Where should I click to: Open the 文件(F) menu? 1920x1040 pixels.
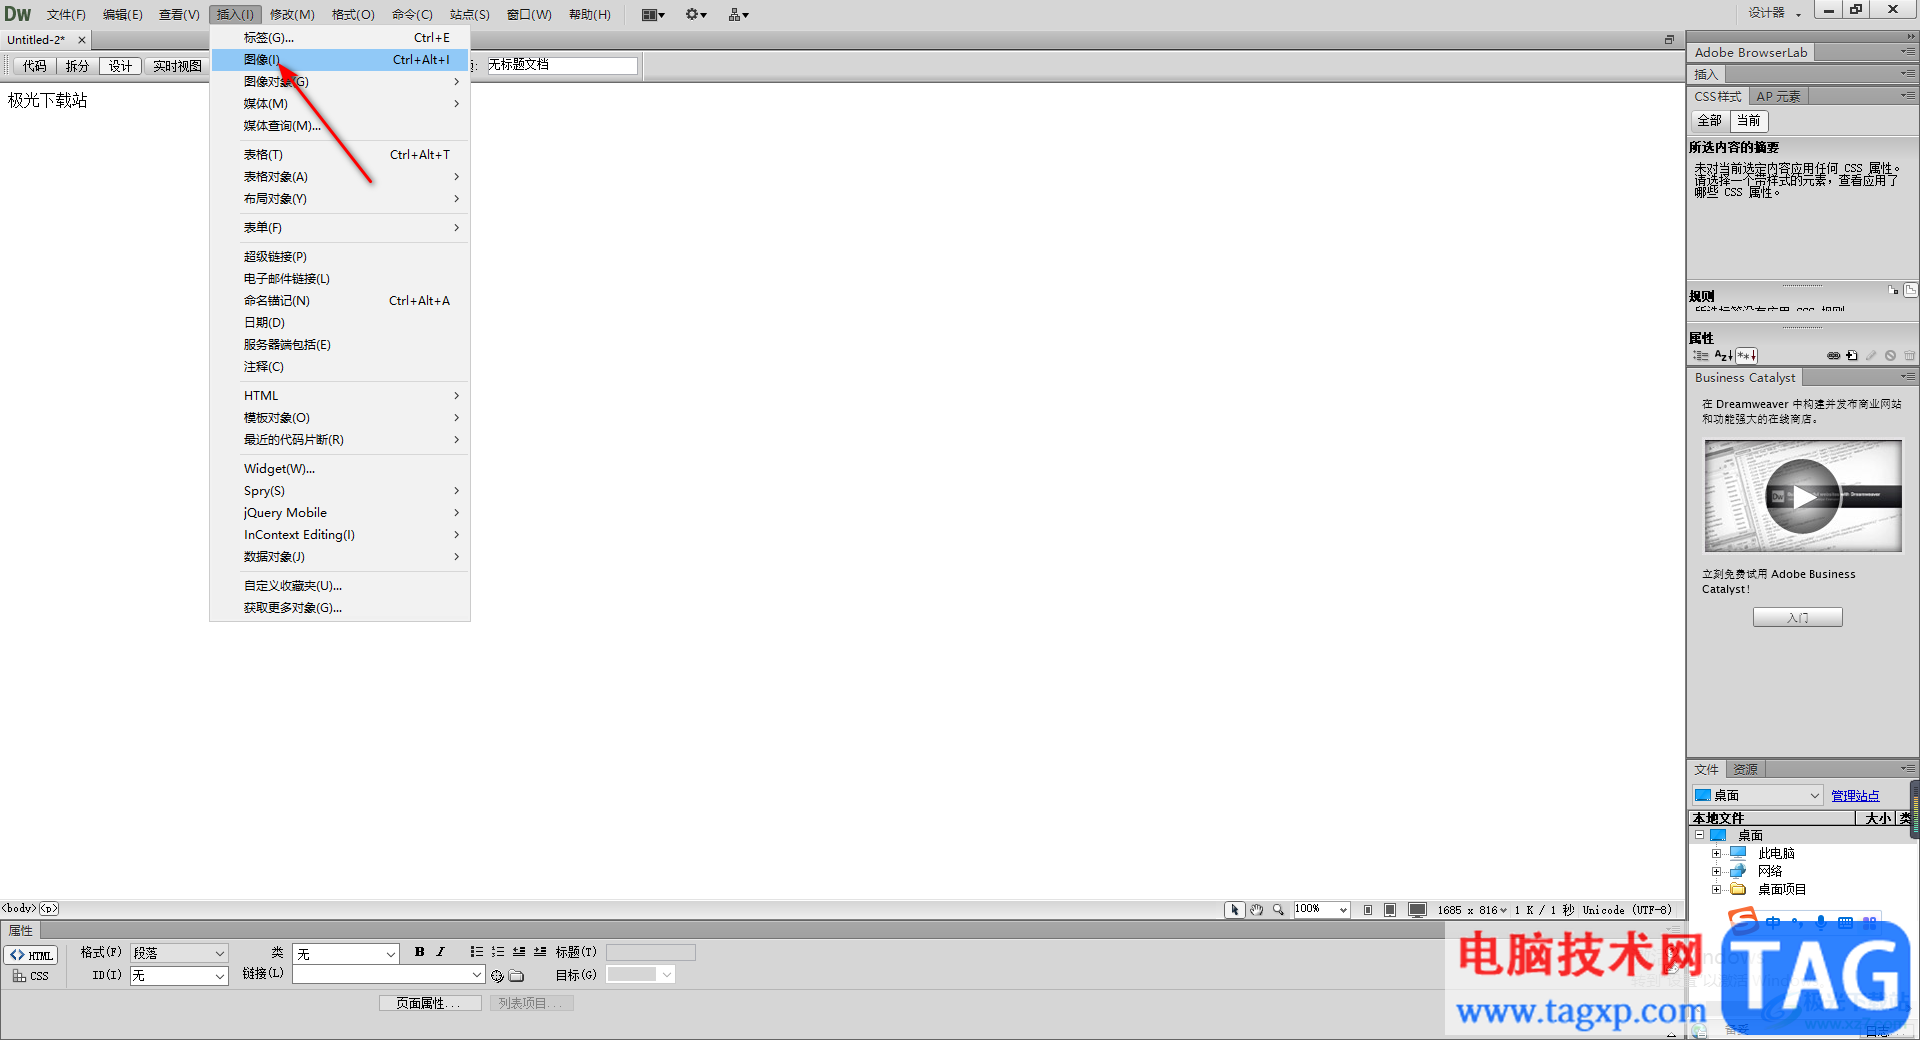[x=66, y=14]
